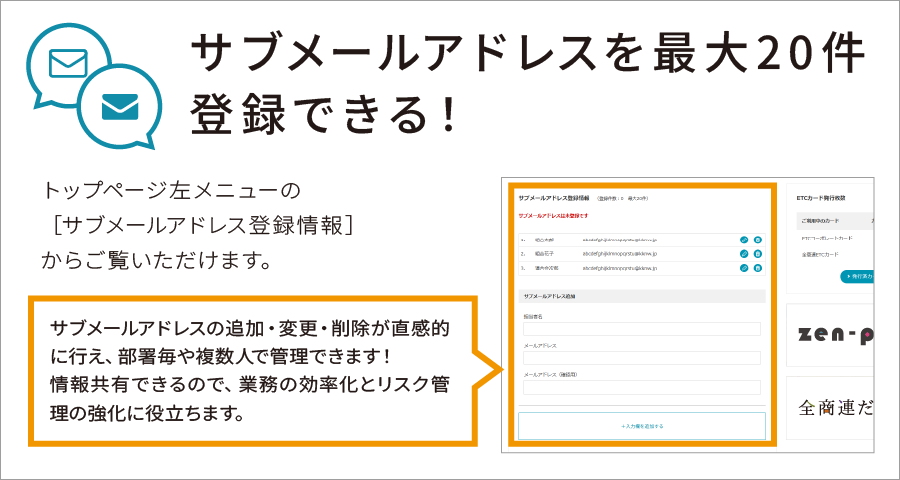Click the delete icon for the first sub-address
Viewport: 900px width, 480px height.
pyautogui.click(x=758, y=240)
